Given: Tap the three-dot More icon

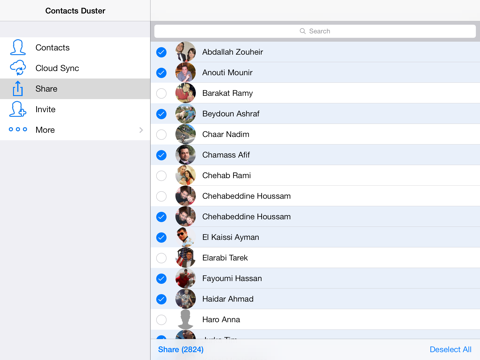Looking at the screenshot, I should [x=18, y=129].
